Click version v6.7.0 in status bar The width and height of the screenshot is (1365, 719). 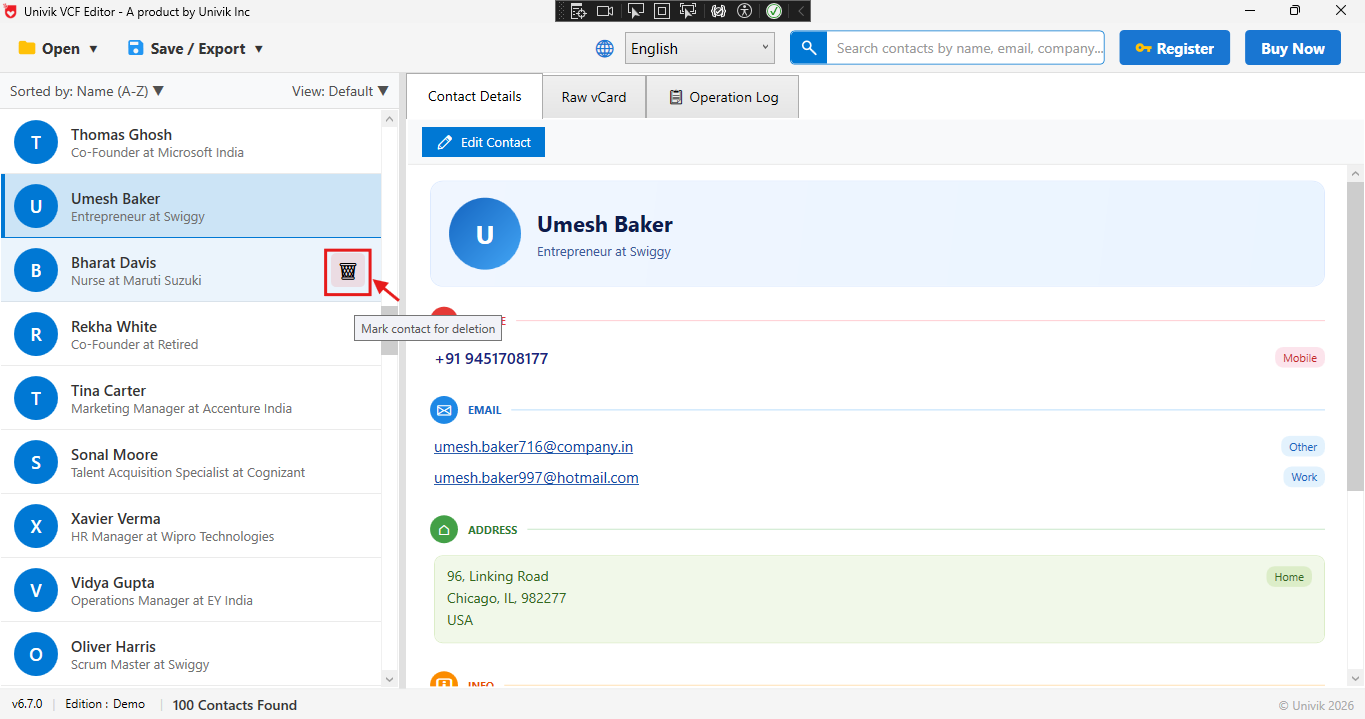pos(27,704)
